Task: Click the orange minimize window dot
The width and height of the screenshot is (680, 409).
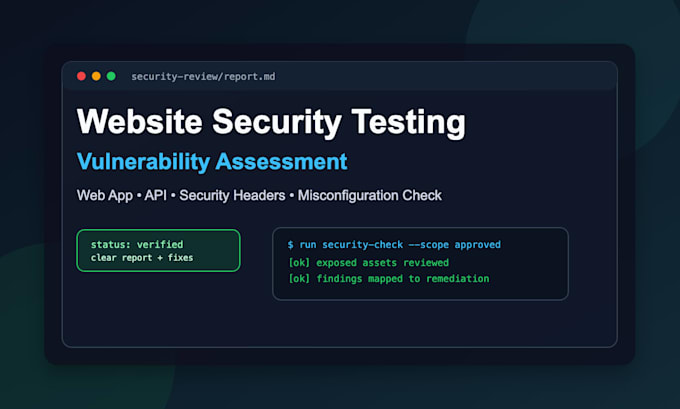Action: click(x=96, y=76)
